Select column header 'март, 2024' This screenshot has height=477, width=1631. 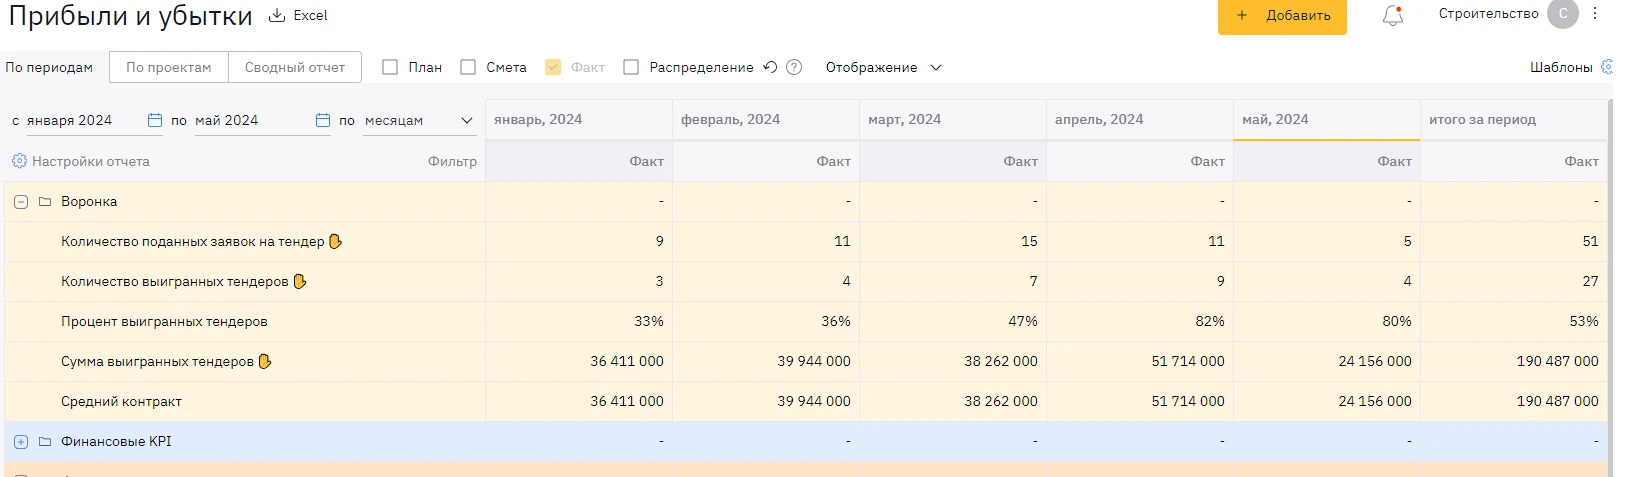pyautogui.click(x=953, y=120)
